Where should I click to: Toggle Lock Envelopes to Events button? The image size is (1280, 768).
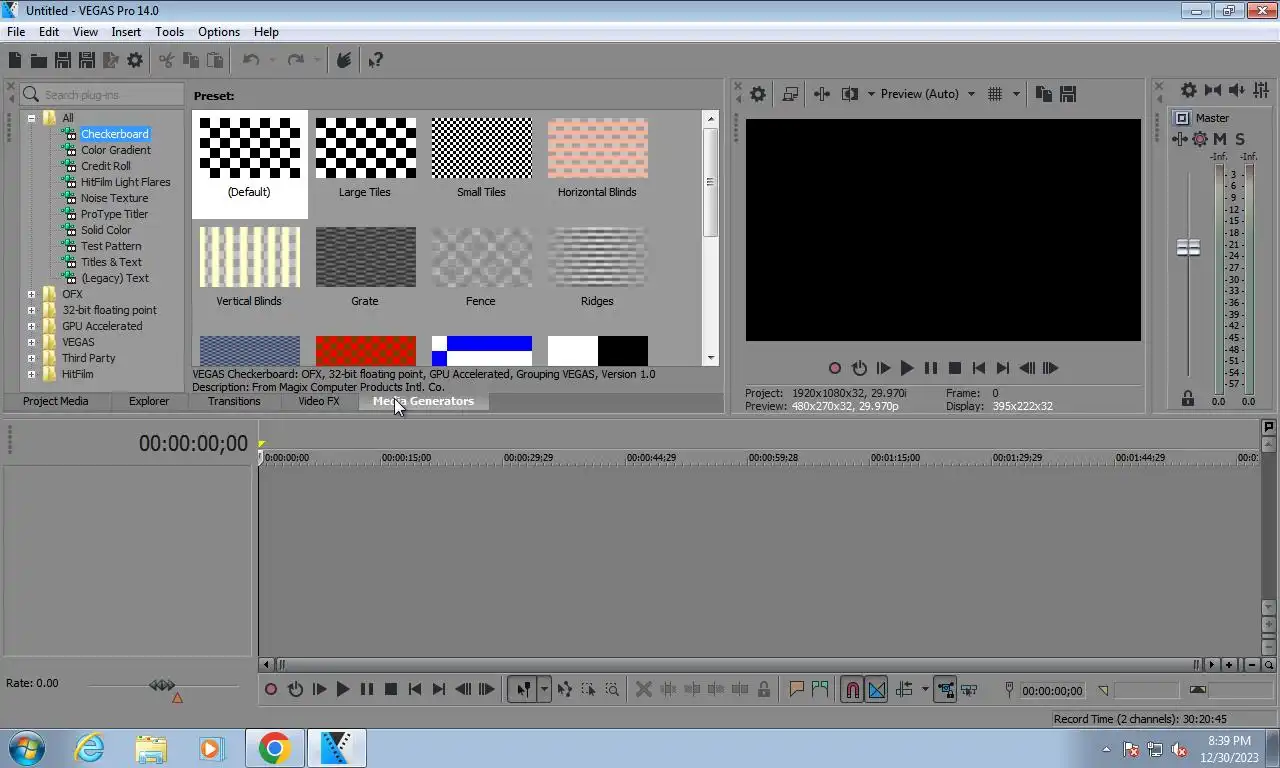click(944, 690)
